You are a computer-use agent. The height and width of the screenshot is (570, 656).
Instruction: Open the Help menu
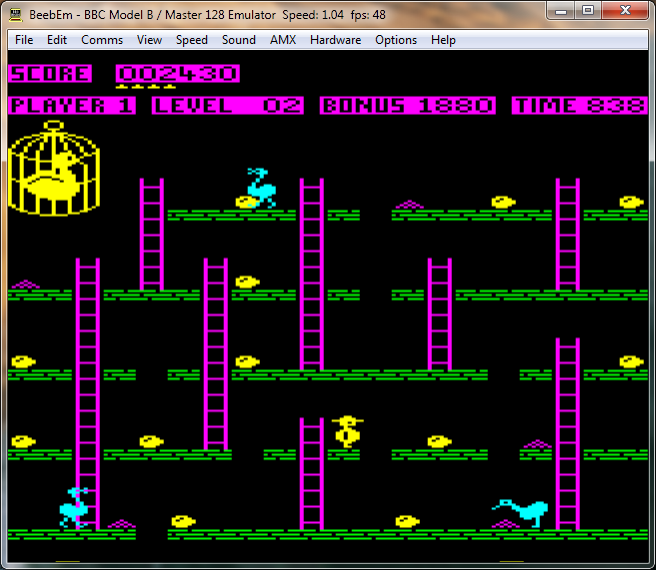(x=443, y=40)
